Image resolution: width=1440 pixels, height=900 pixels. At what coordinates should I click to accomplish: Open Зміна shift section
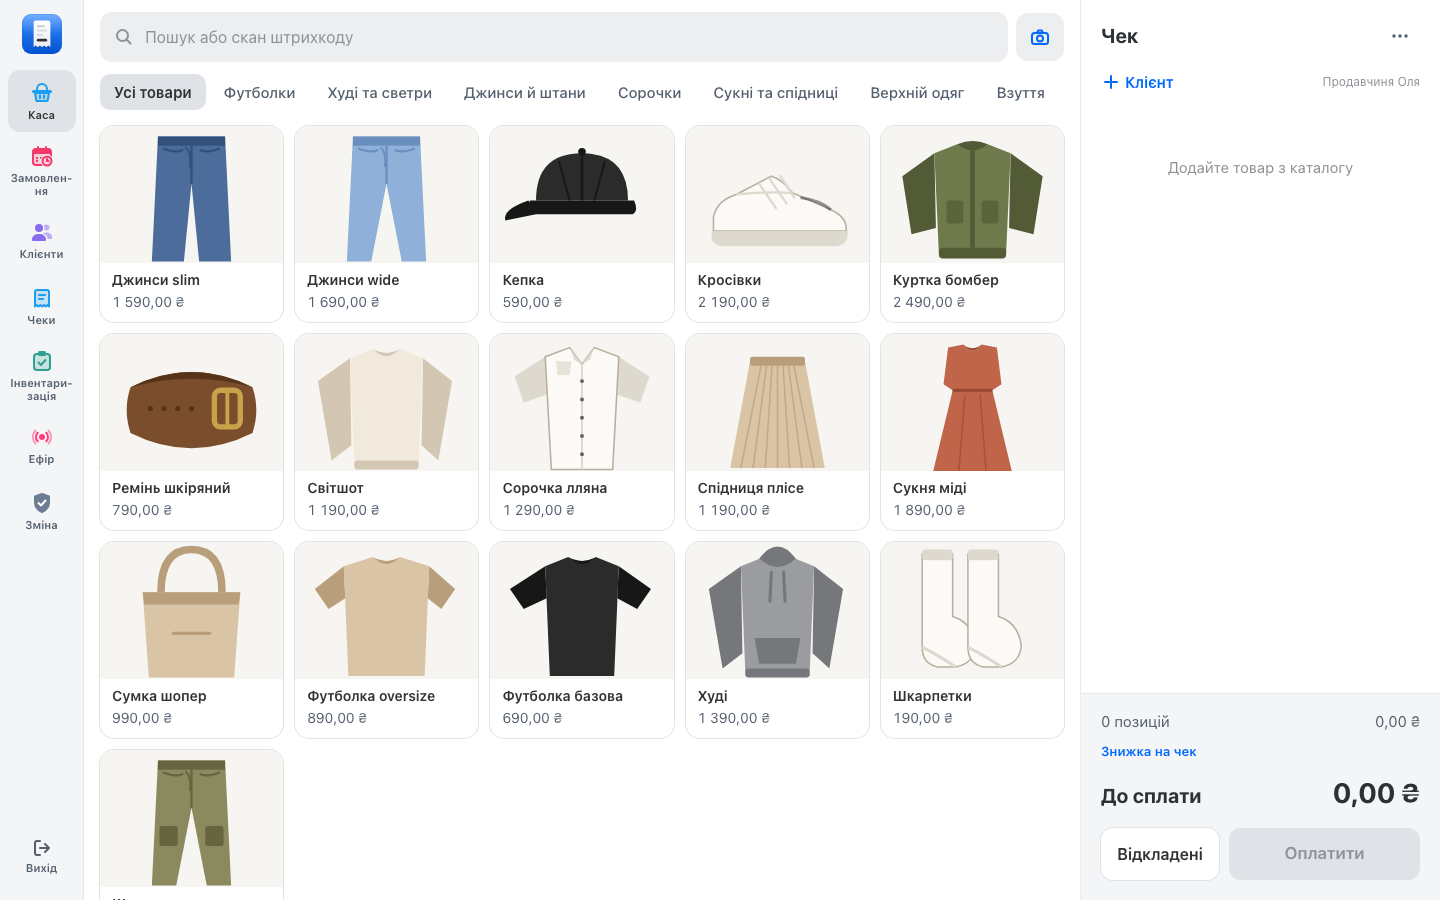[41, 512]
